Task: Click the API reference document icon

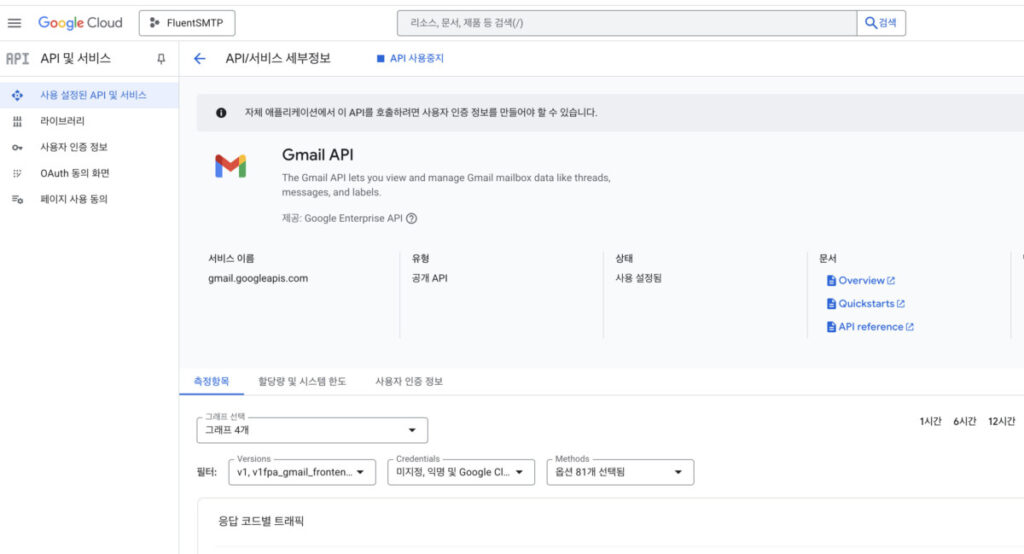Action: (831, 327)
